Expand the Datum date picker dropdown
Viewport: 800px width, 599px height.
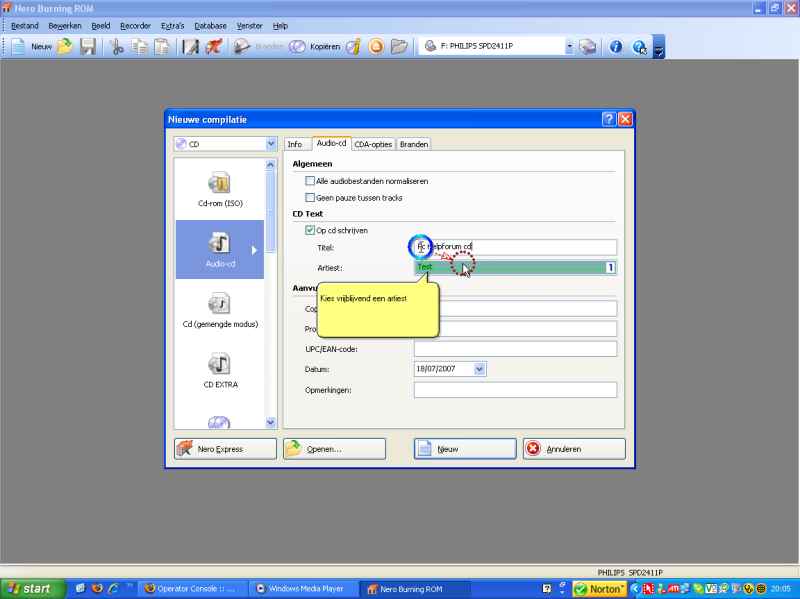coord(480,369)
